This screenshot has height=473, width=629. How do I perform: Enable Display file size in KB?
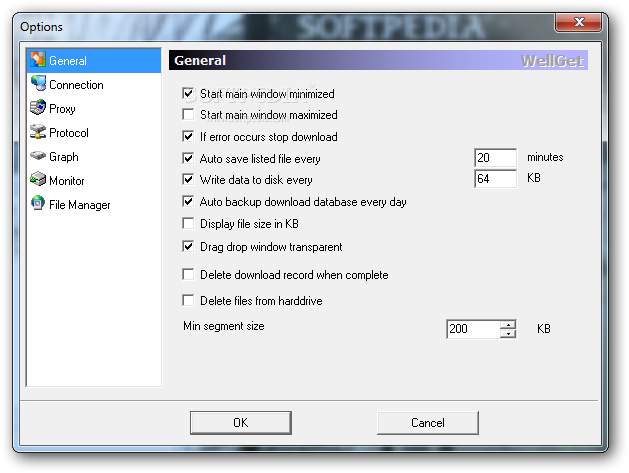point(188,223)
